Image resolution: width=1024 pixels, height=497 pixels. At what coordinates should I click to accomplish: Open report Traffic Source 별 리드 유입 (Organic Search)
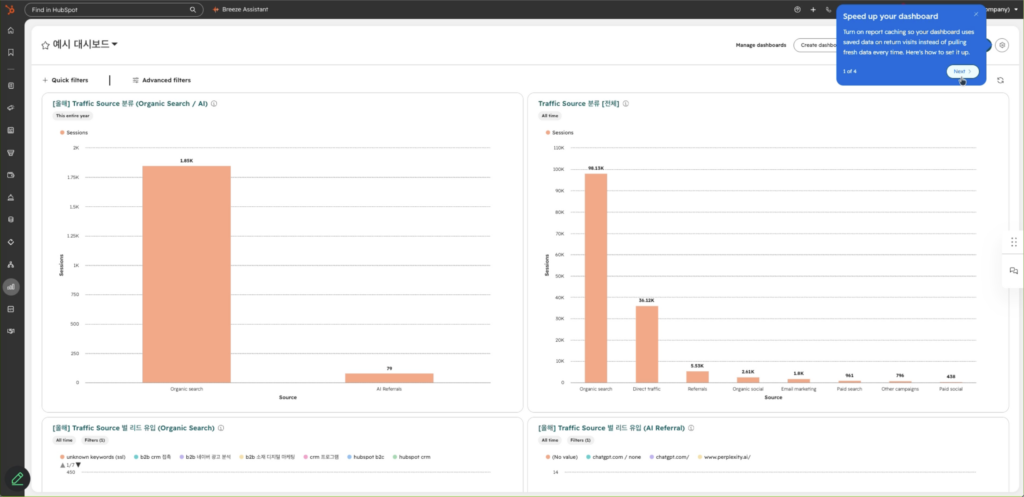click(133, 428)
